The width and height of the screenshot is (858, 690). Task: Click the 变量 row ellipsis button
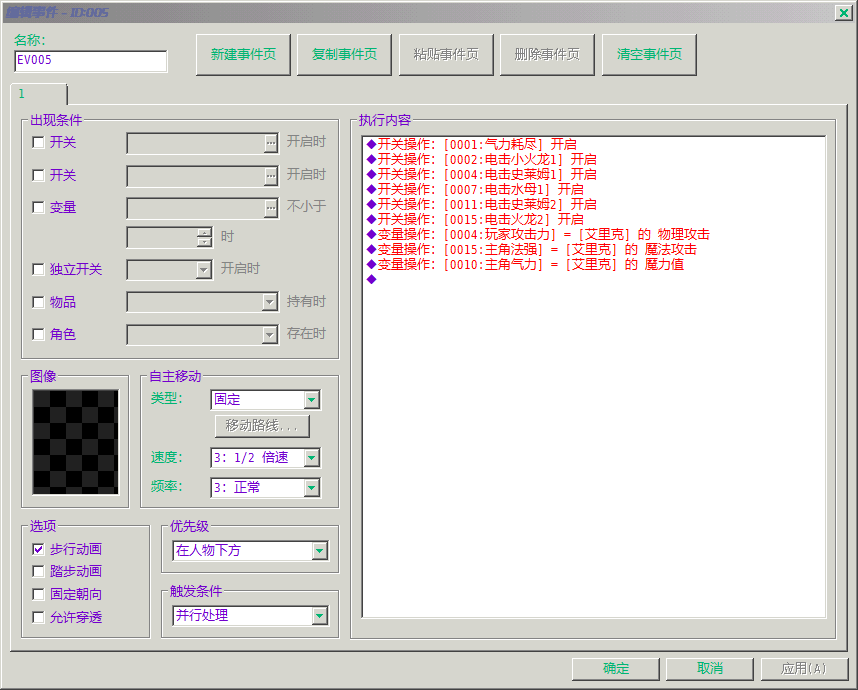point(271,208)
